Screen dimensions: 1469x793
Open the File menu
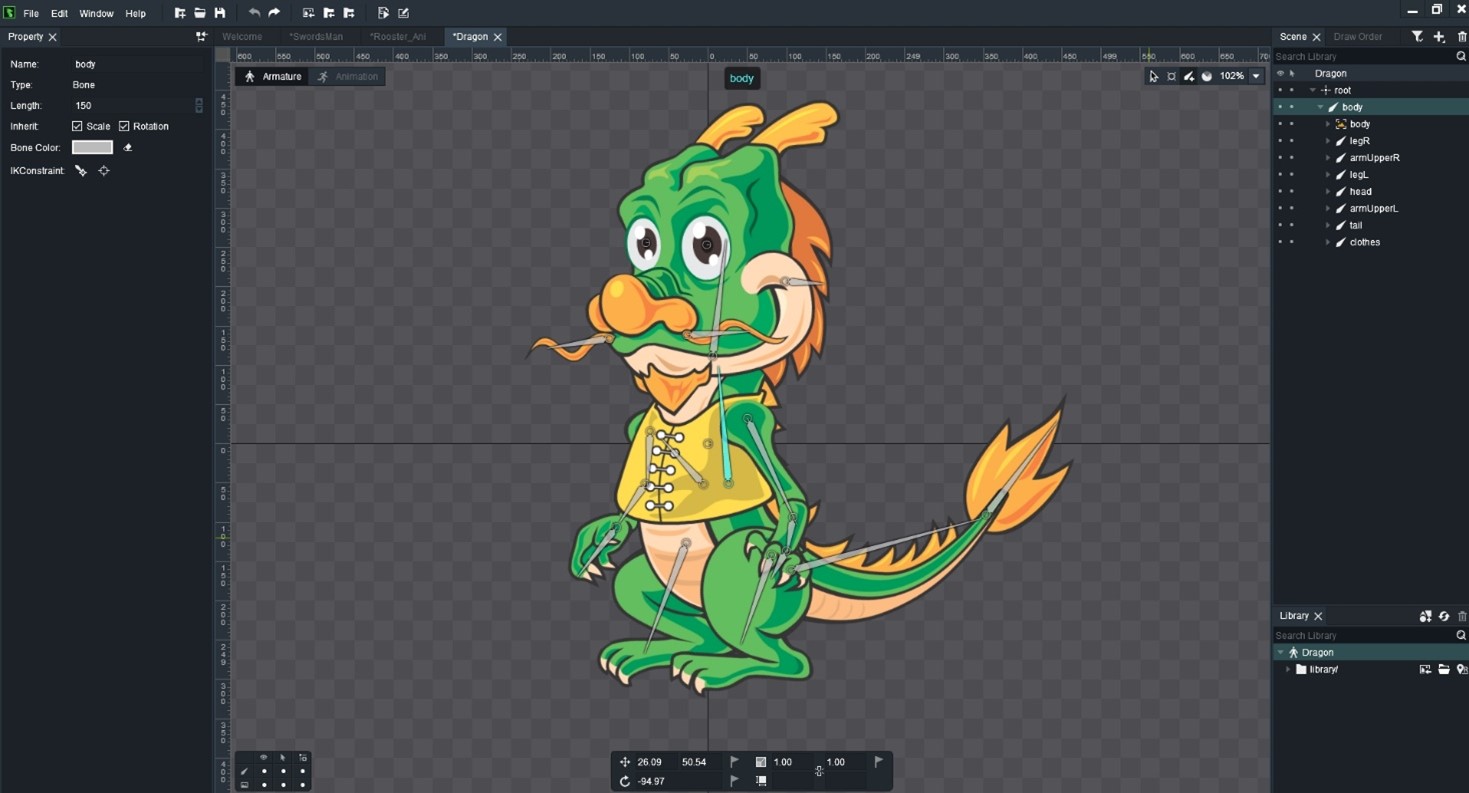pyautogui.click(x=31, y=14)
